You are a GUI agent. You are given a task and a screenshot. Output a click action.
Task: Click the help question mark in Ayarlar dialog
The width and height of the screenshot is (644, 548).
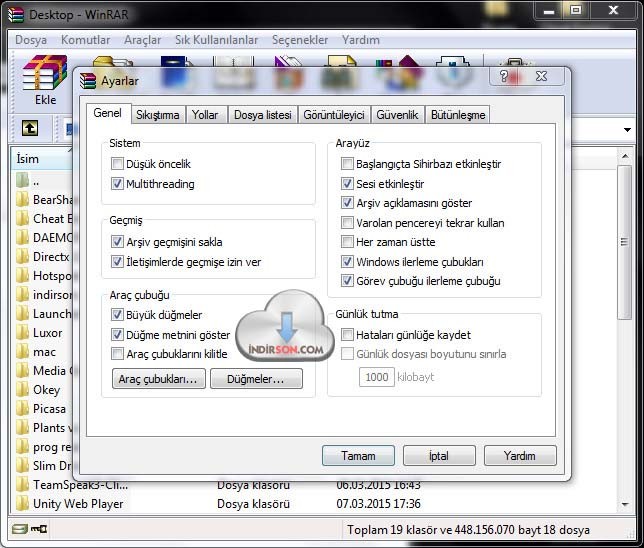[504, 76]
